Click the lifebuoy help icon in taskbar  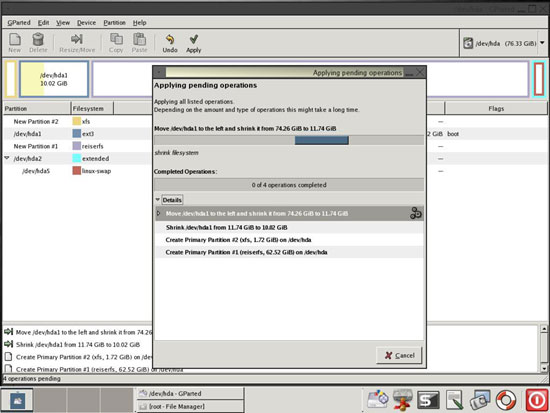[505, 400]
